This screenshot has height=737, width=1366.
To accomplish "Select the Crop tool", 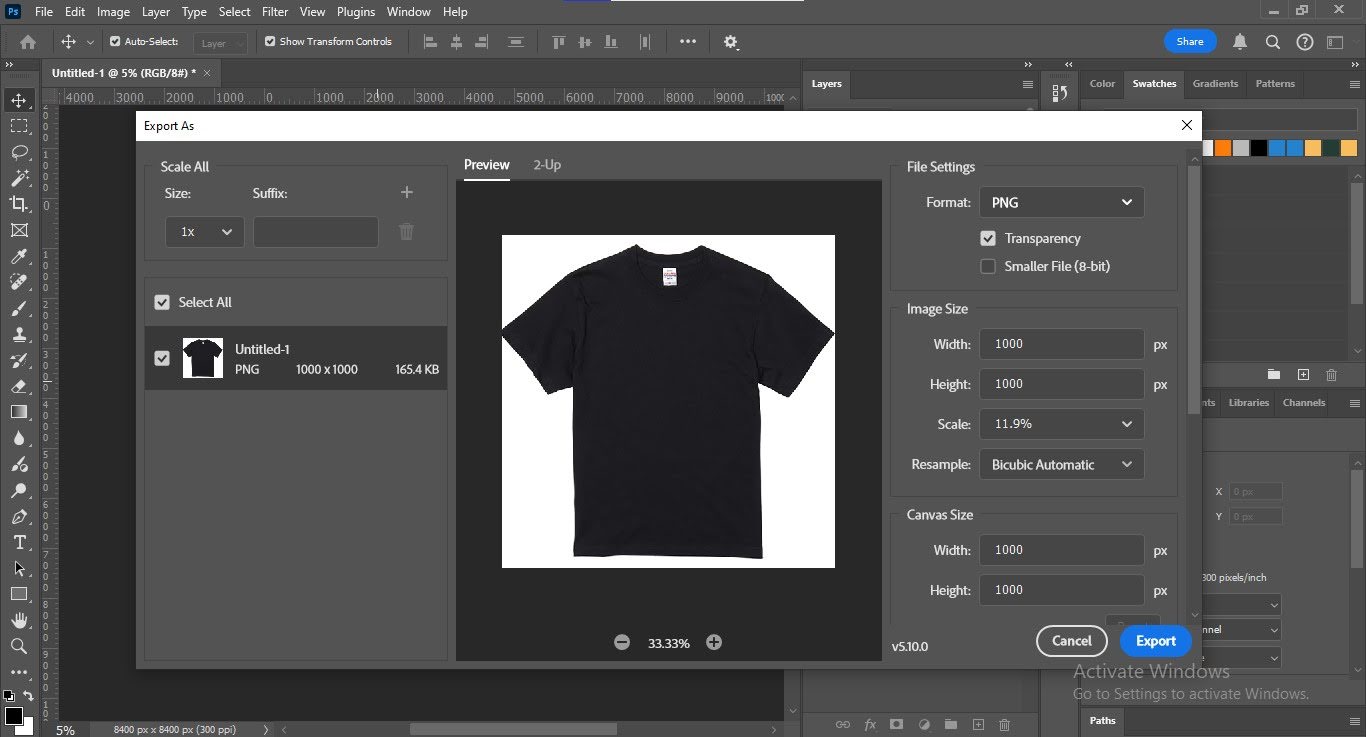I will click(x=18, y=204).
